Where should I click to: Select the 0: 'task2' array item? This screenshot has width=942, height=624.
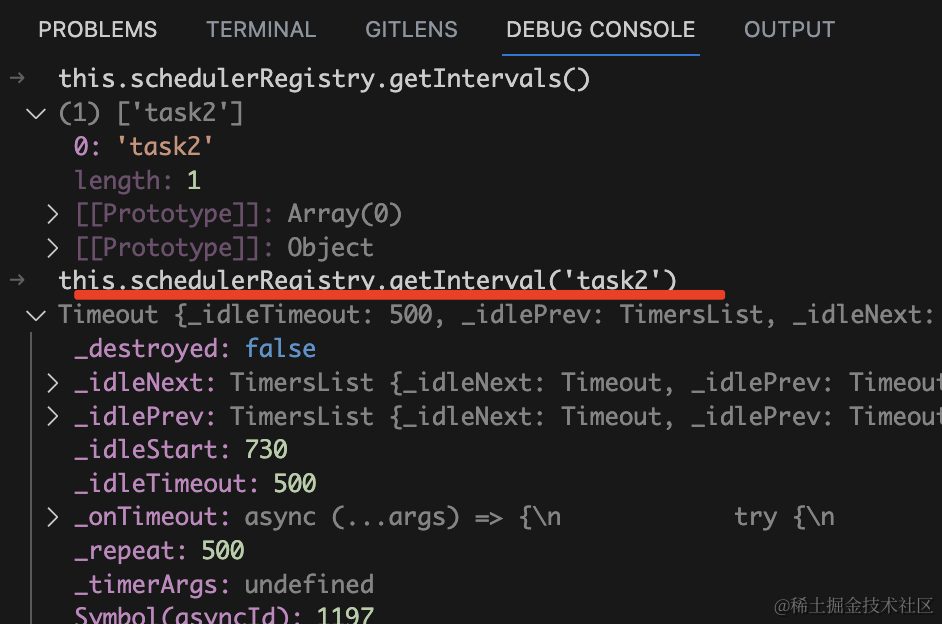pyautogui.click(x=144, y=147)
